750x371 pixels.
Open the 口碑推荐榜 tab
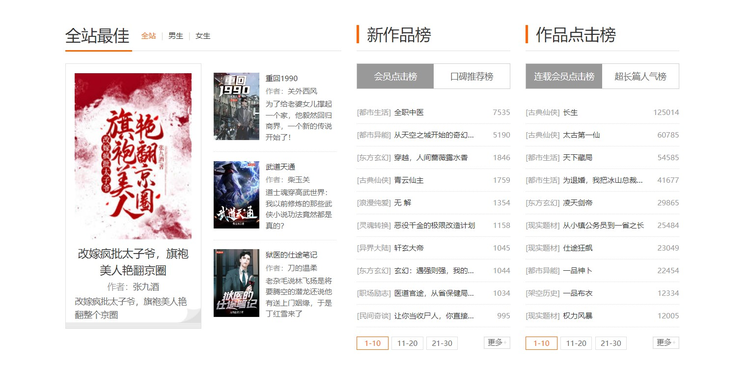click(x=472, y=76)
